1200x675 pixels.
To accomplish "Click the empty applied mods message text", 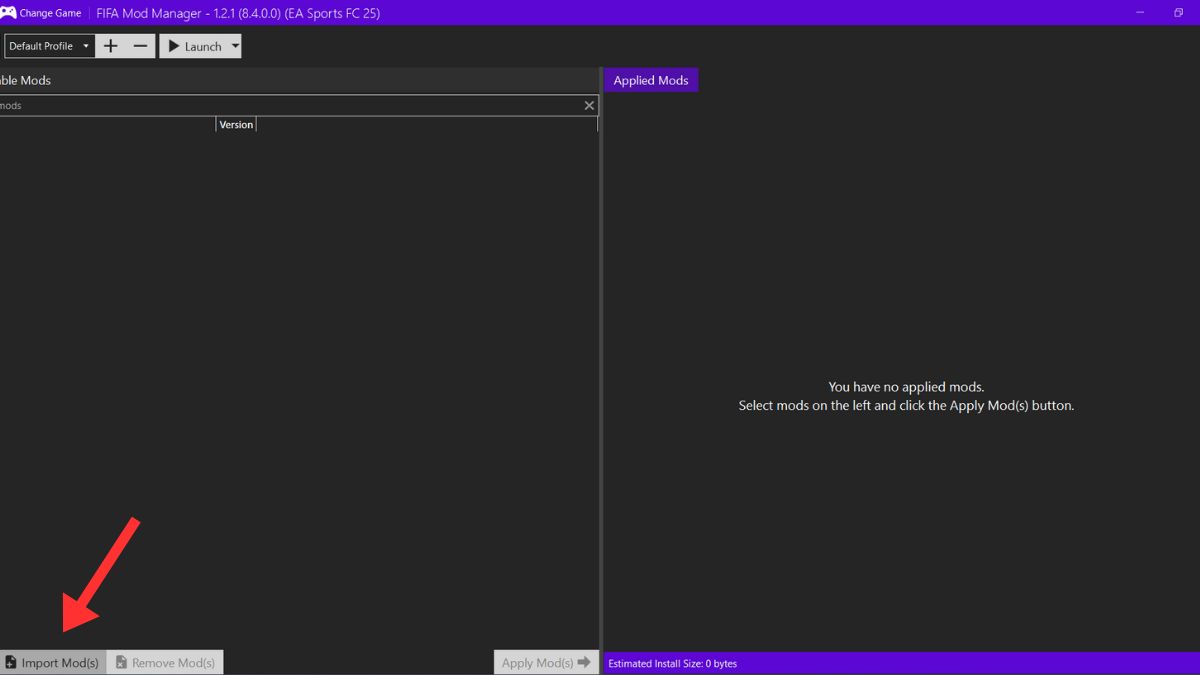I will 906,396.
